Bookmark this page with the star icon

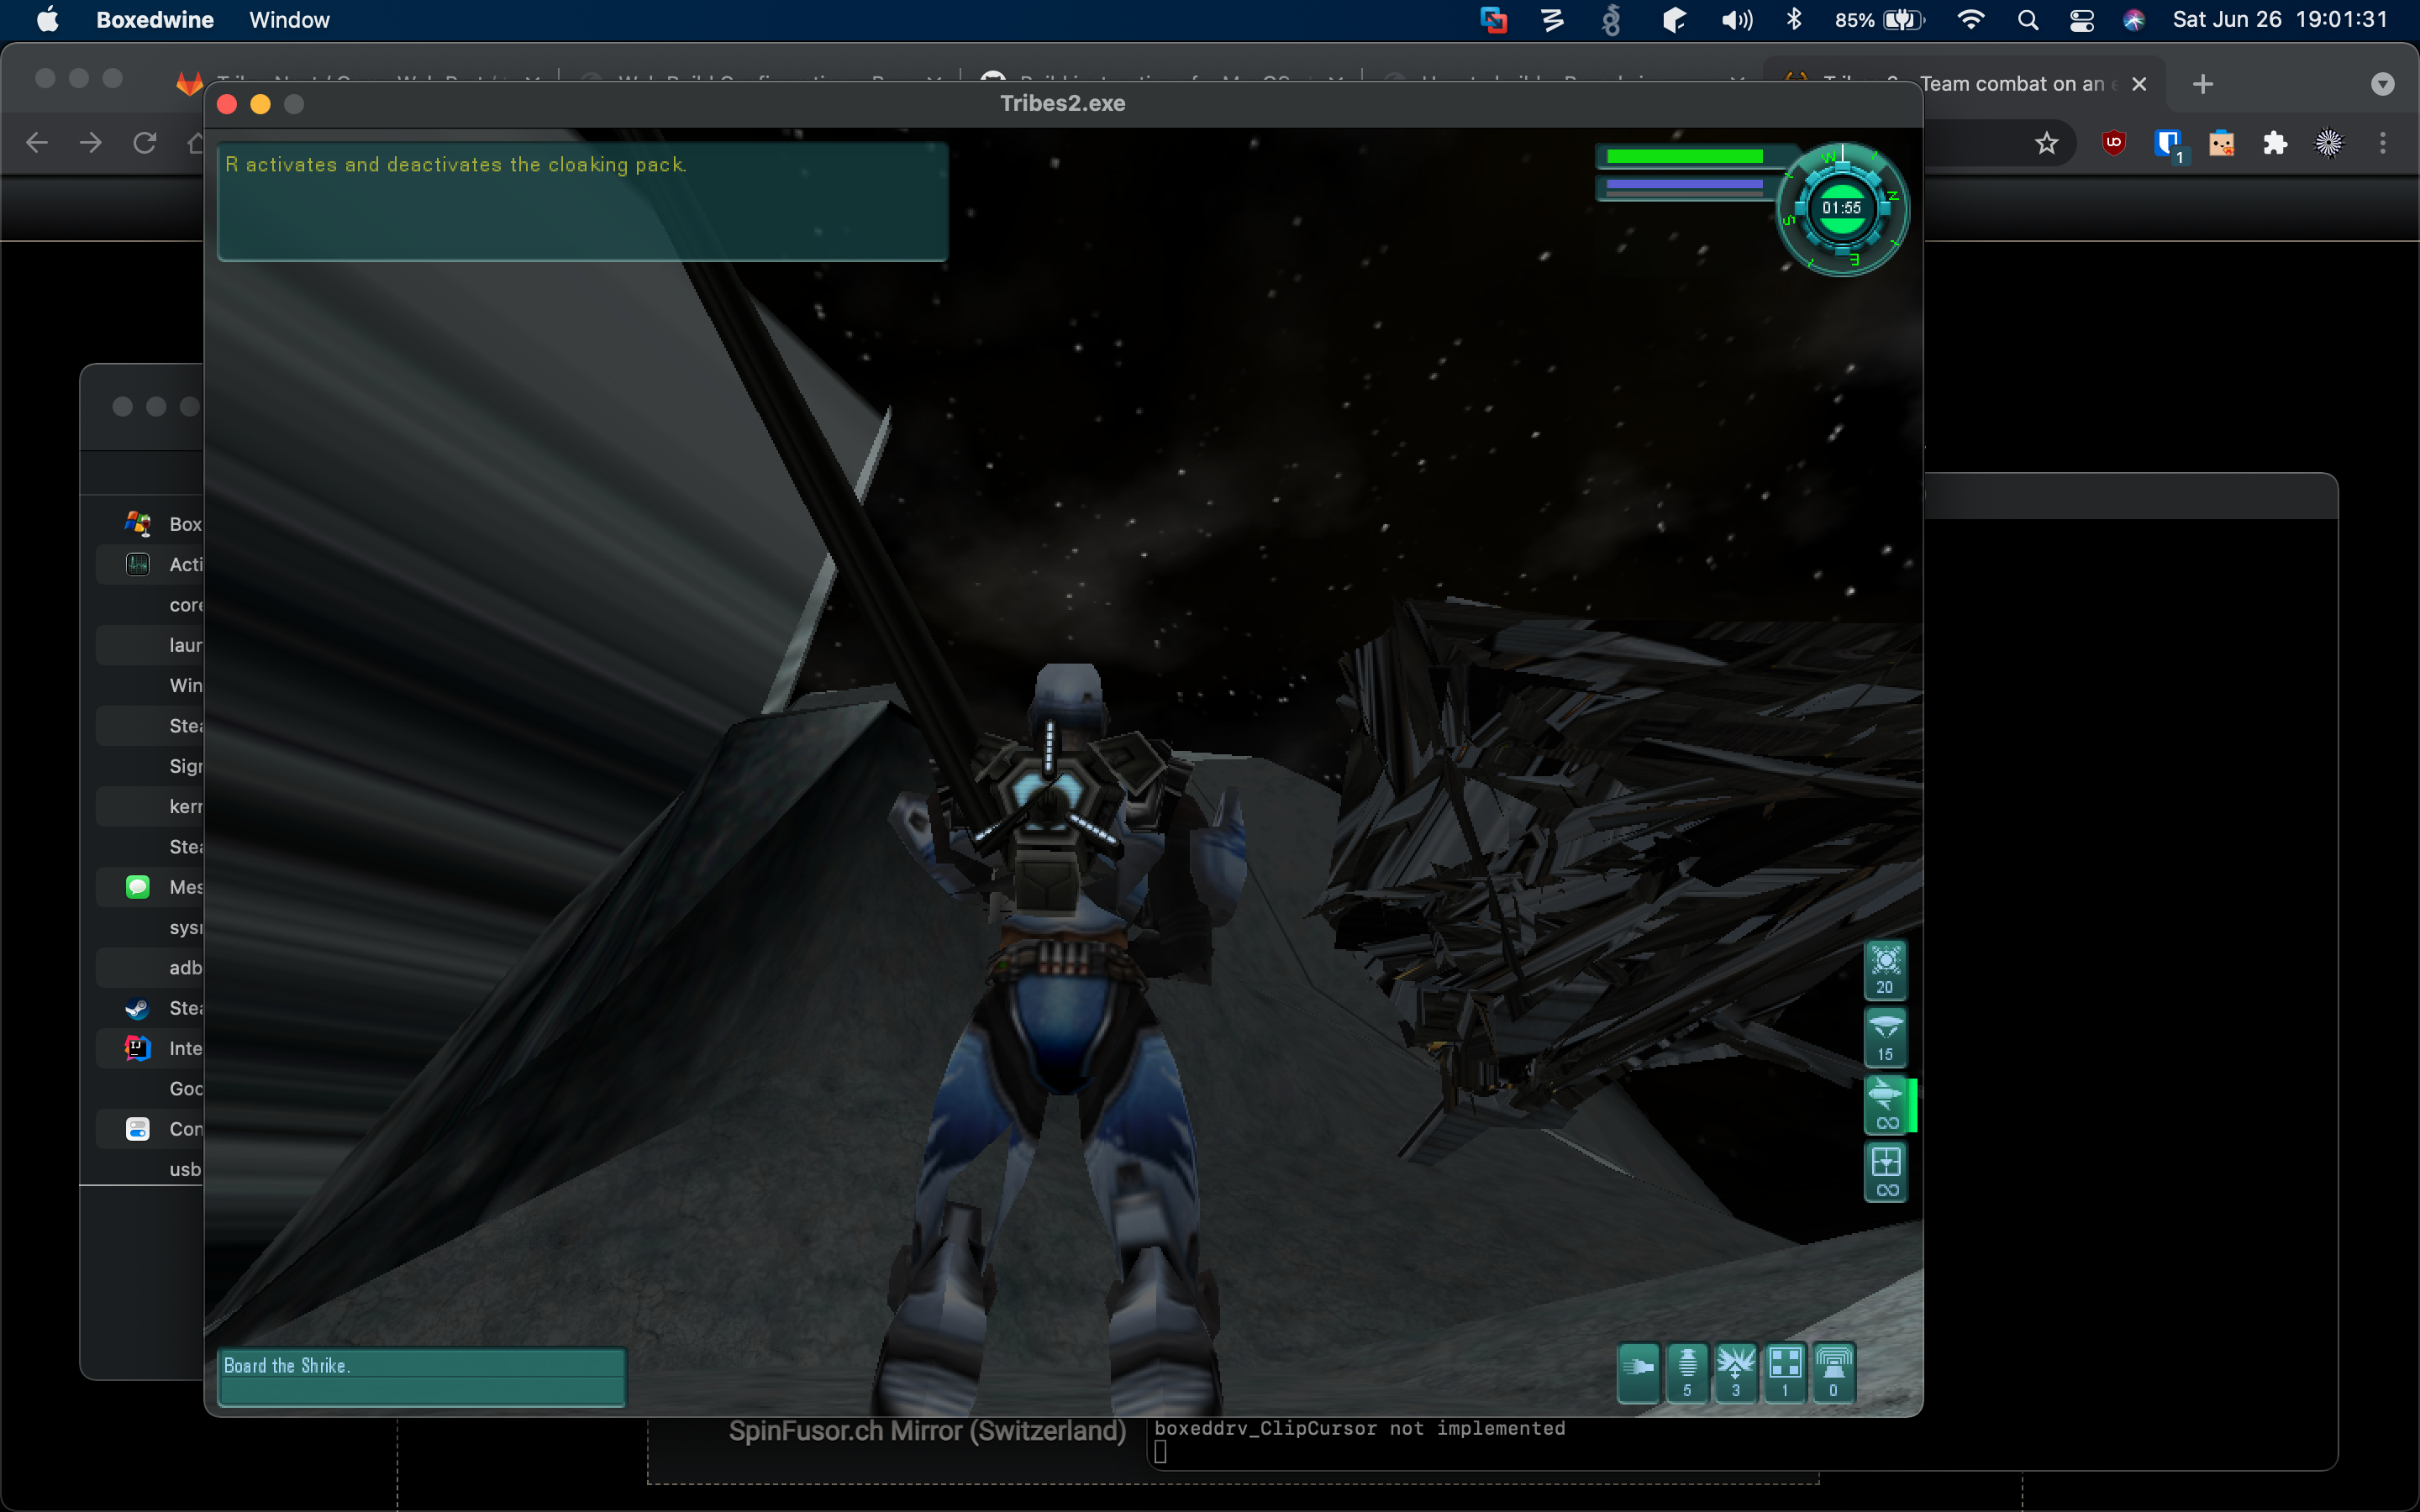click(2046, 143)
